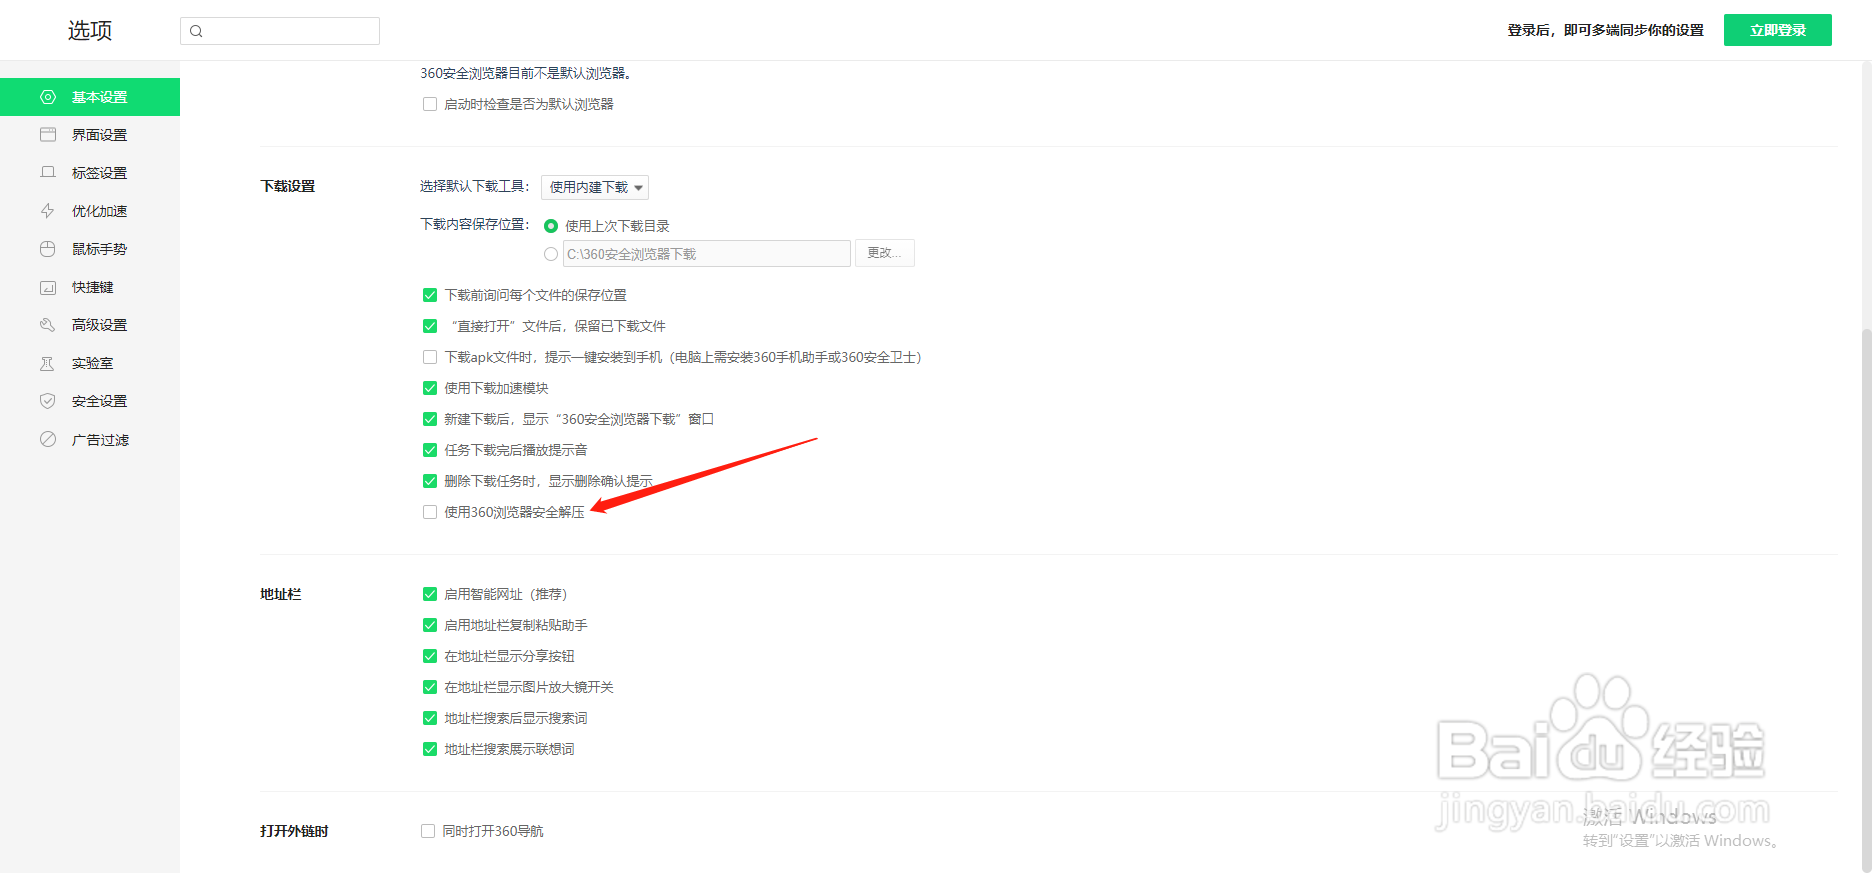Toggle 在地址栏显示图片放大镜开关 checkbox
Screen dimensions: 1872x873
click(430, 687)
